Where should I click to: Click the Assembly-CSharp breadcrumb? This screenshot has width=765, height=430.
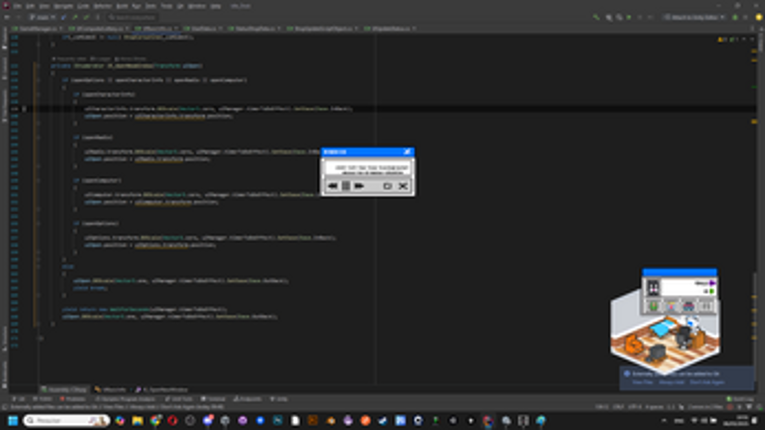click(x=64, y=390)
